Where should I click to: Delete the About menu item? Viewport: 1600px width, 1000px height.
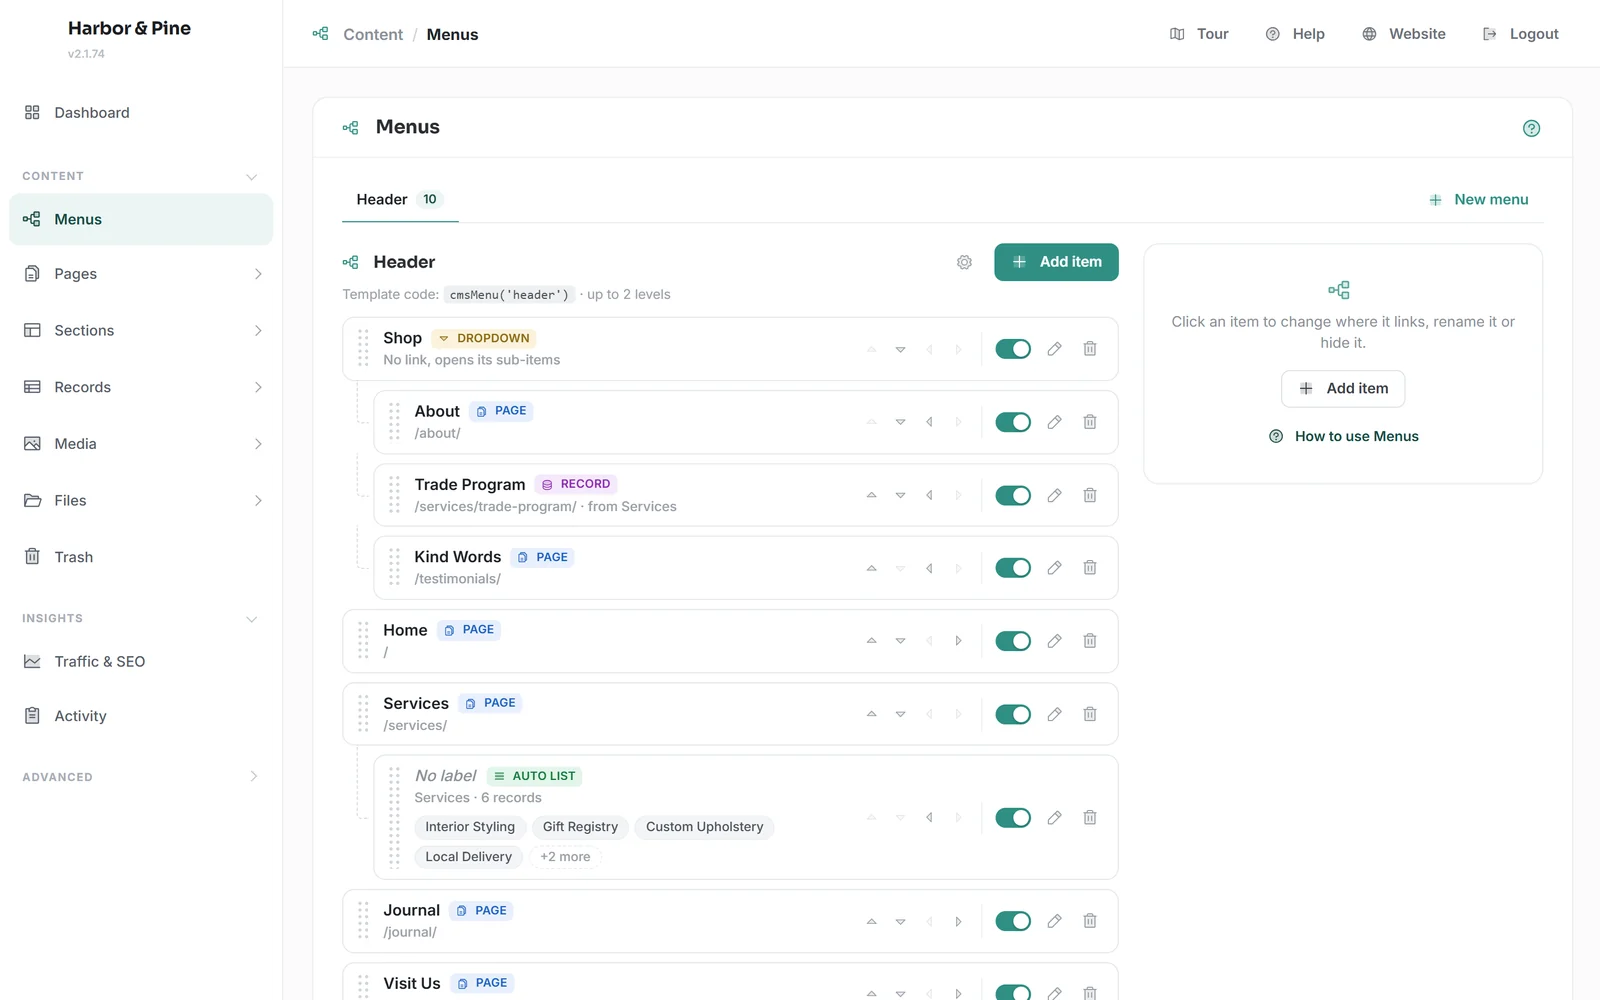1090,422
